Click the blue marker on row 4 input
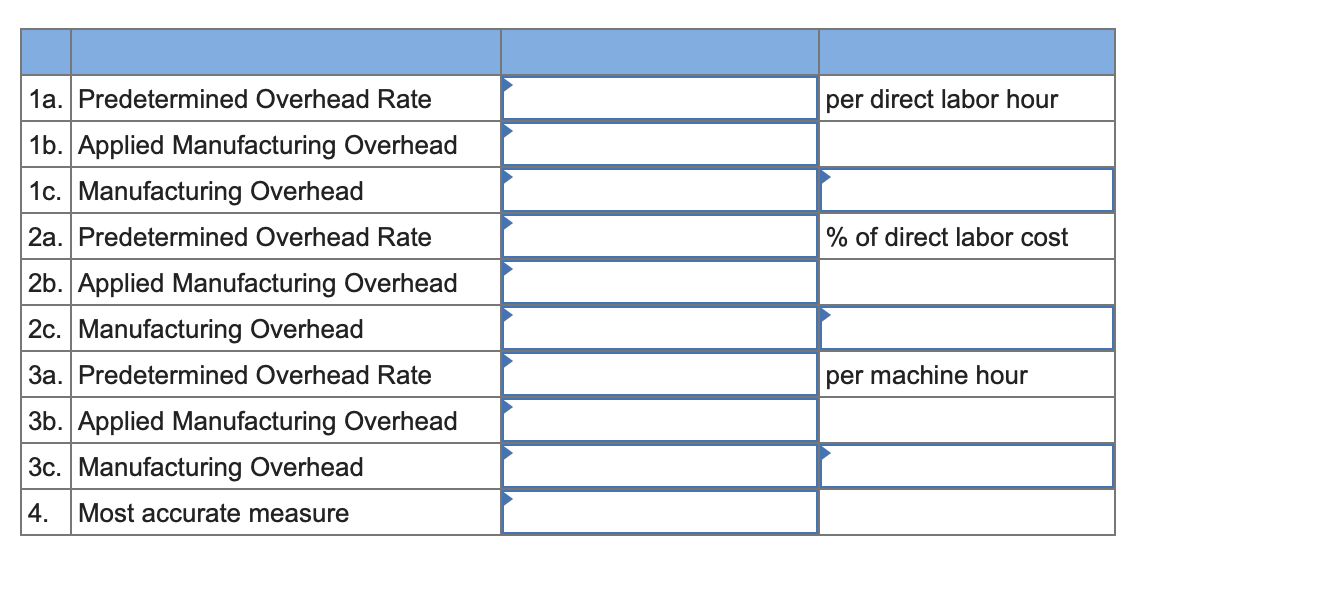Viewport: 1324px width, 596px height. [508, 496]
